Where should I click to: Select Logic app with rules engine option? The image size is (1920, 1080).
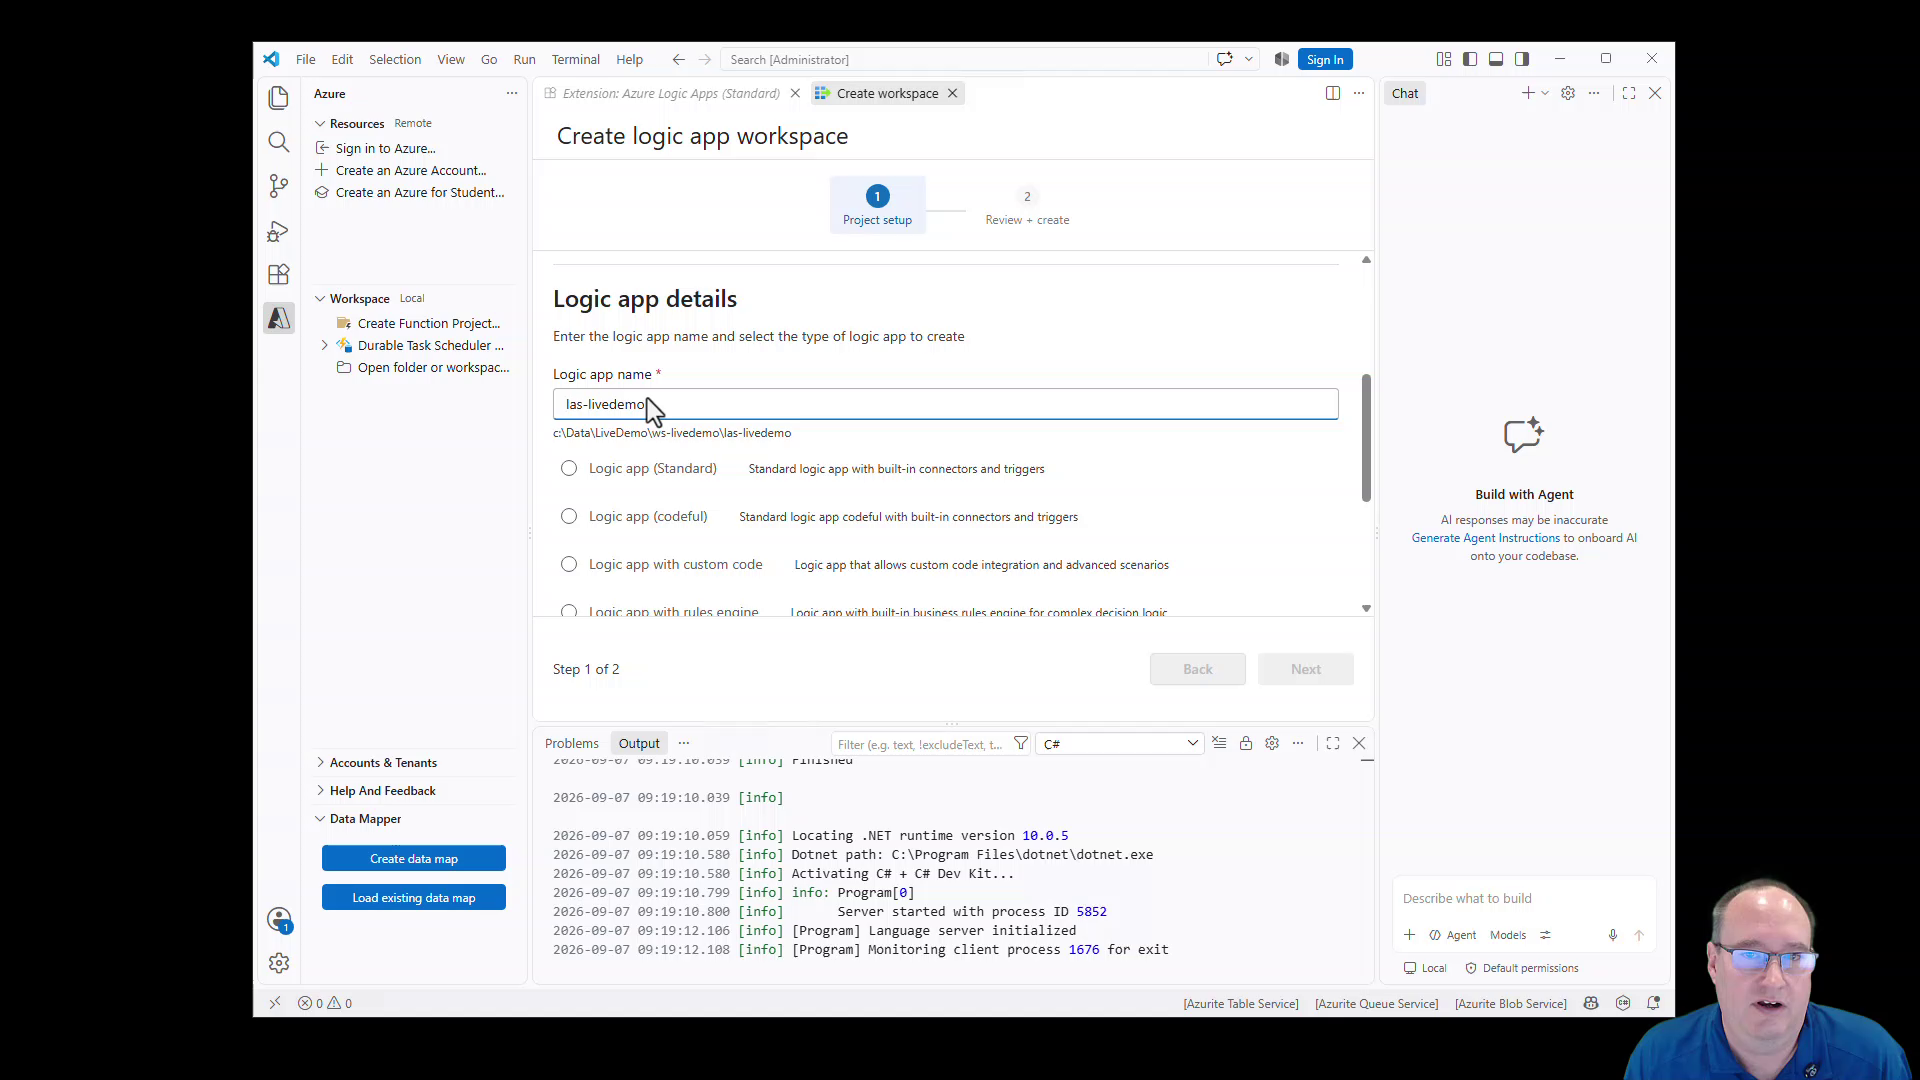[569, 611]
